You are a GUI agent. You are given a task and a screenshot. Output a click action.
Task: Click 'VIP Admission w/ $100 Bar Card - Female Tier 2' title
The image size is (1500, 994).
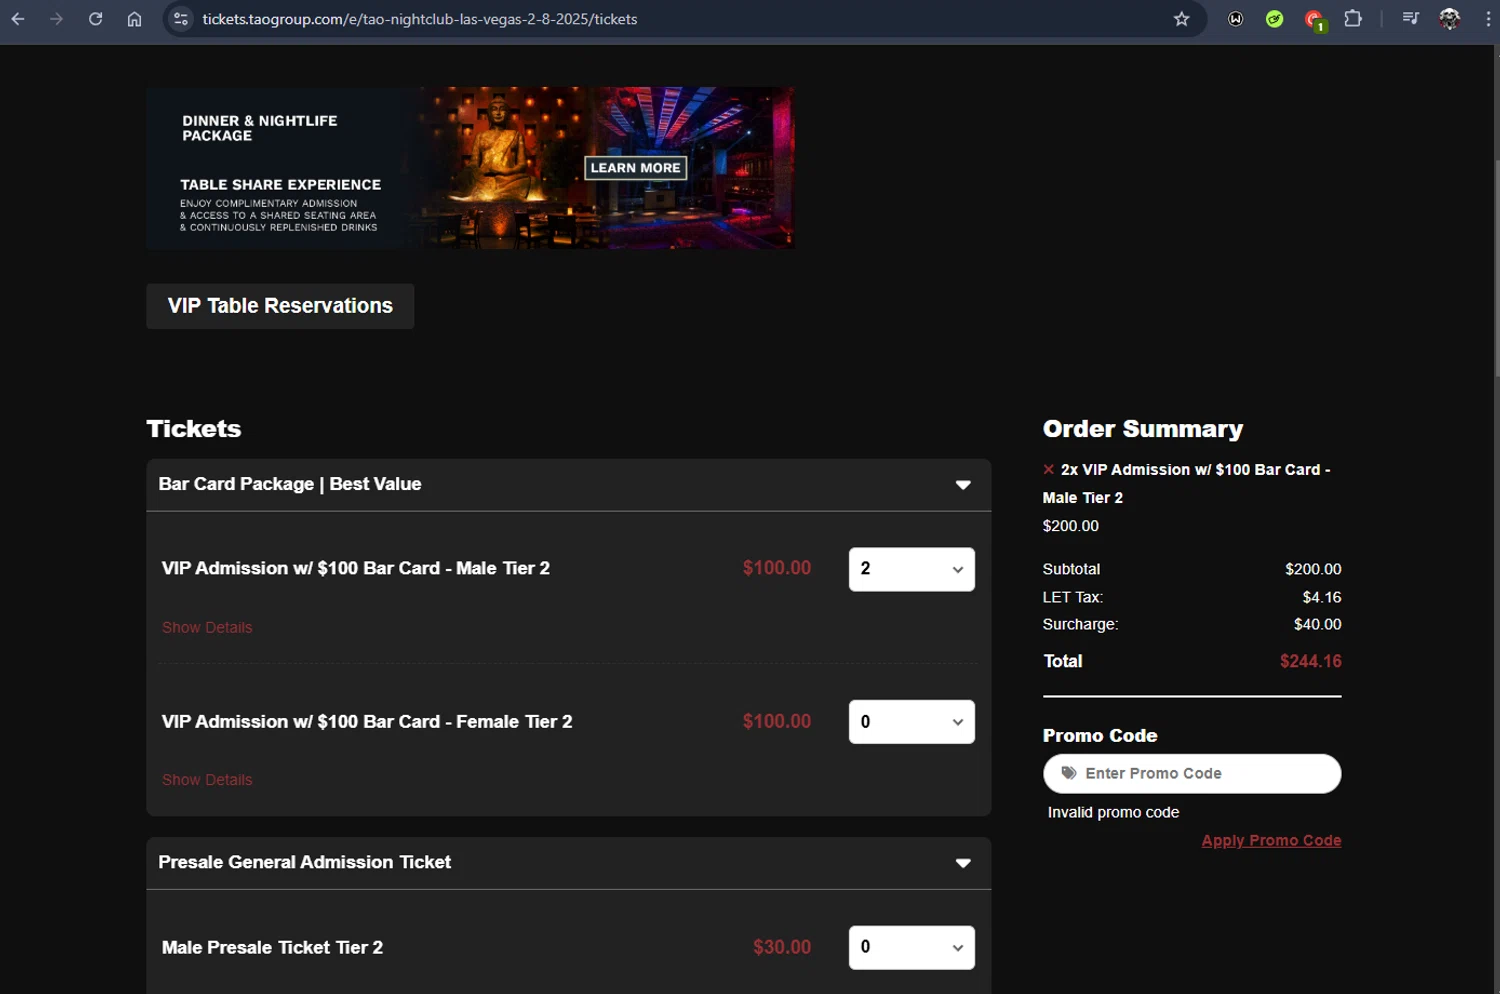click(x=367, y=722)
